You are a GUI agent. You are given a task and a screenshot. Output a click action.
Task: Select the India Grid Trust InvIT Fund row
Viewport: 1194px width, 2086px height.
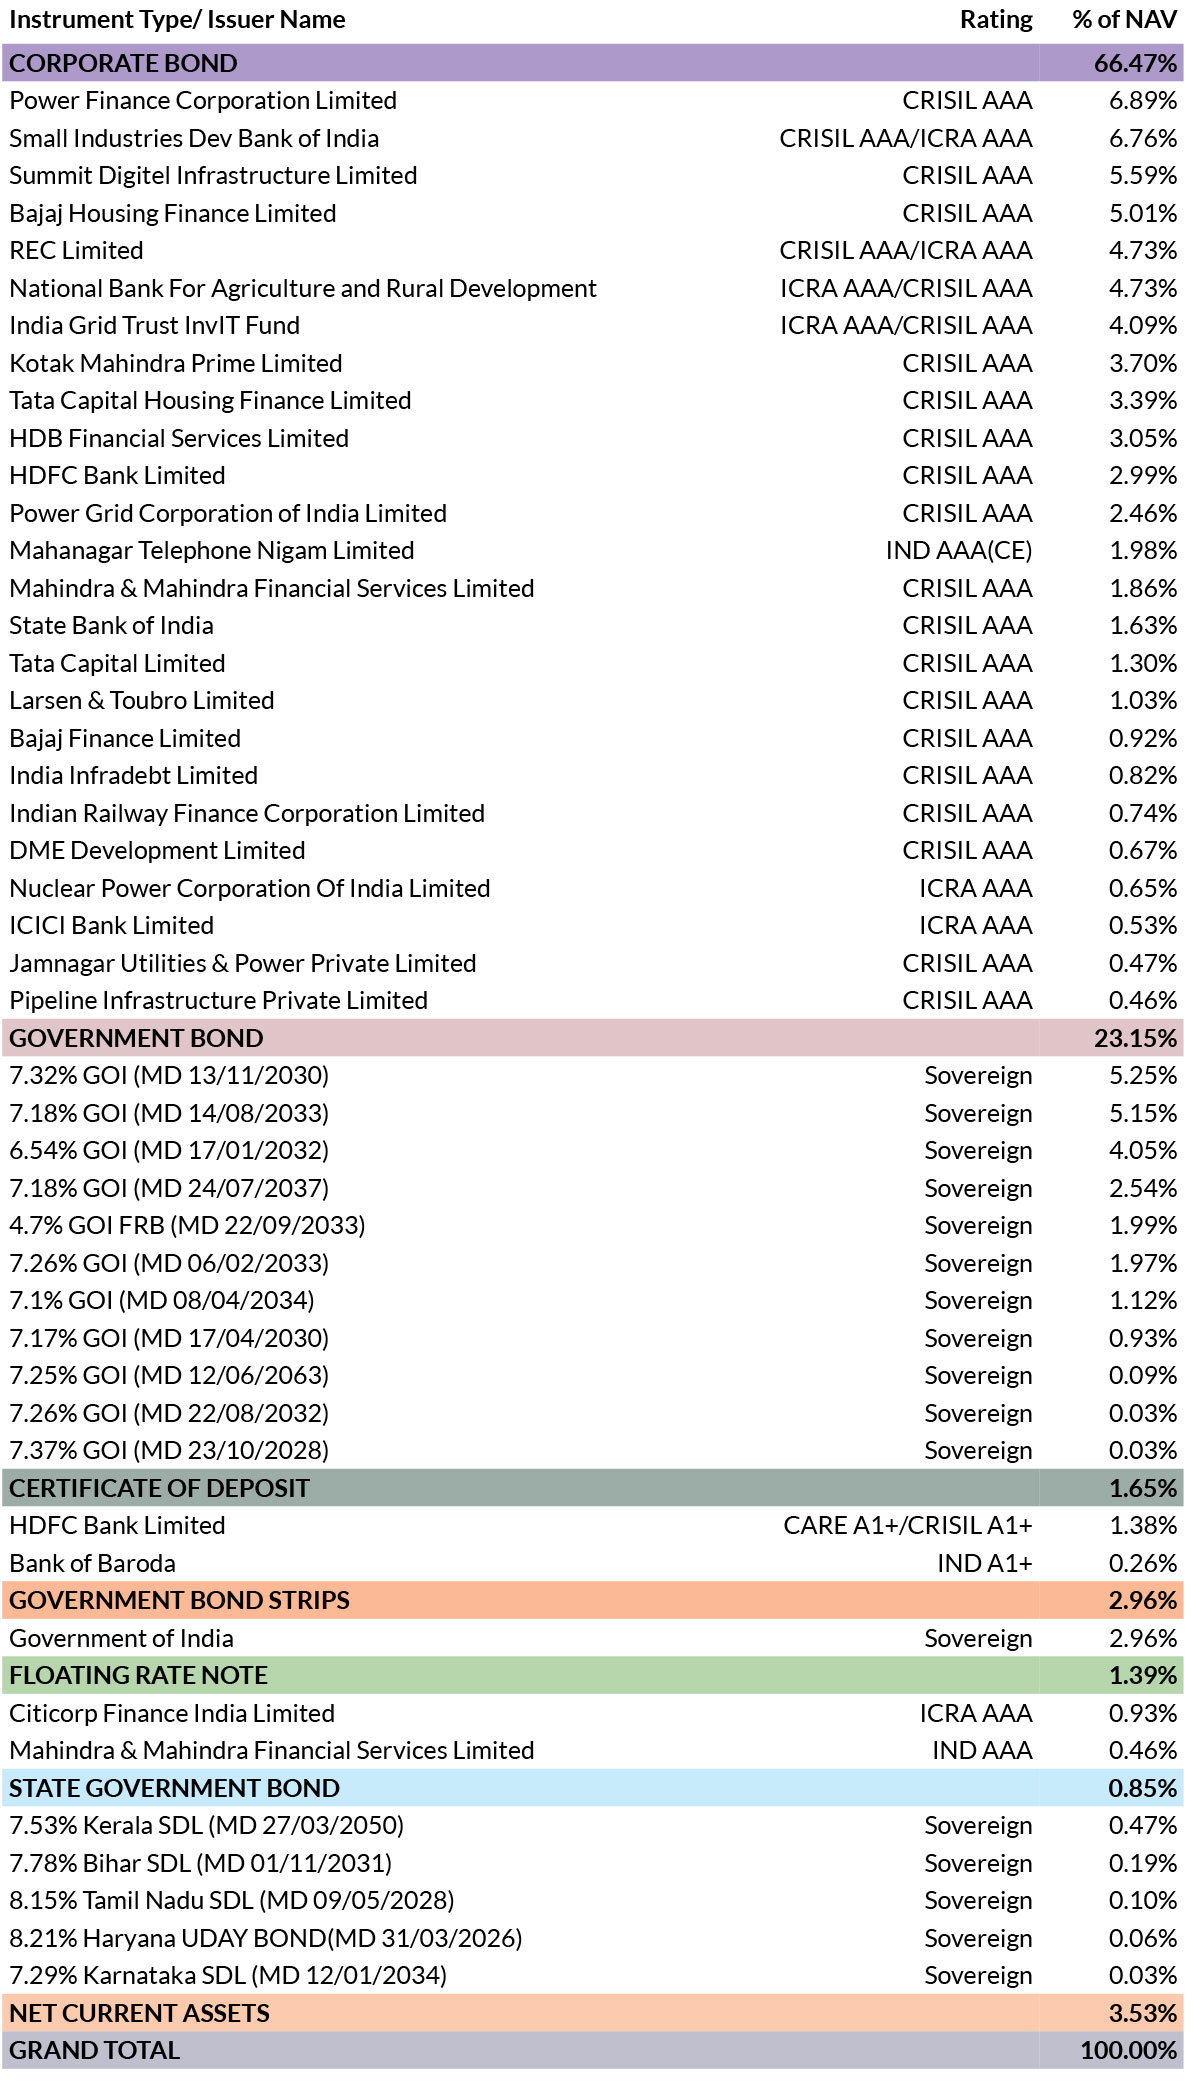(x=592, y=326)
